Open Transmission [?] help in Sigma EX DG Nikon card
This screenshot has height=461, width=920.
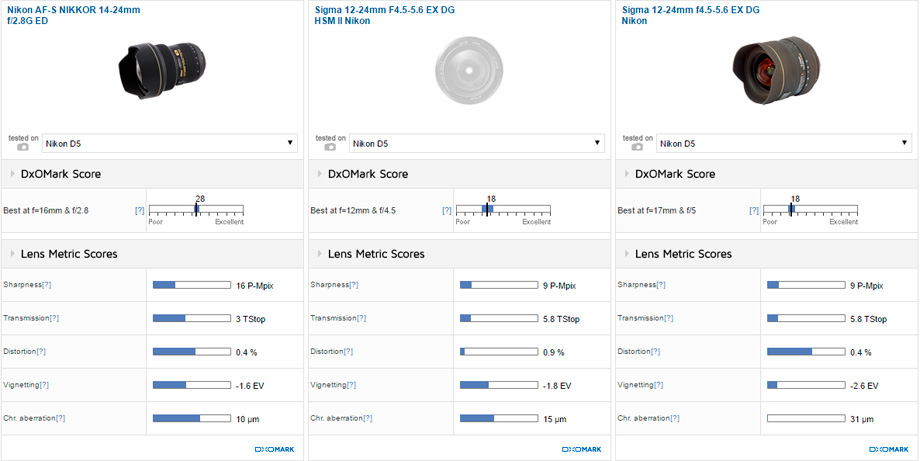point(669,318)
